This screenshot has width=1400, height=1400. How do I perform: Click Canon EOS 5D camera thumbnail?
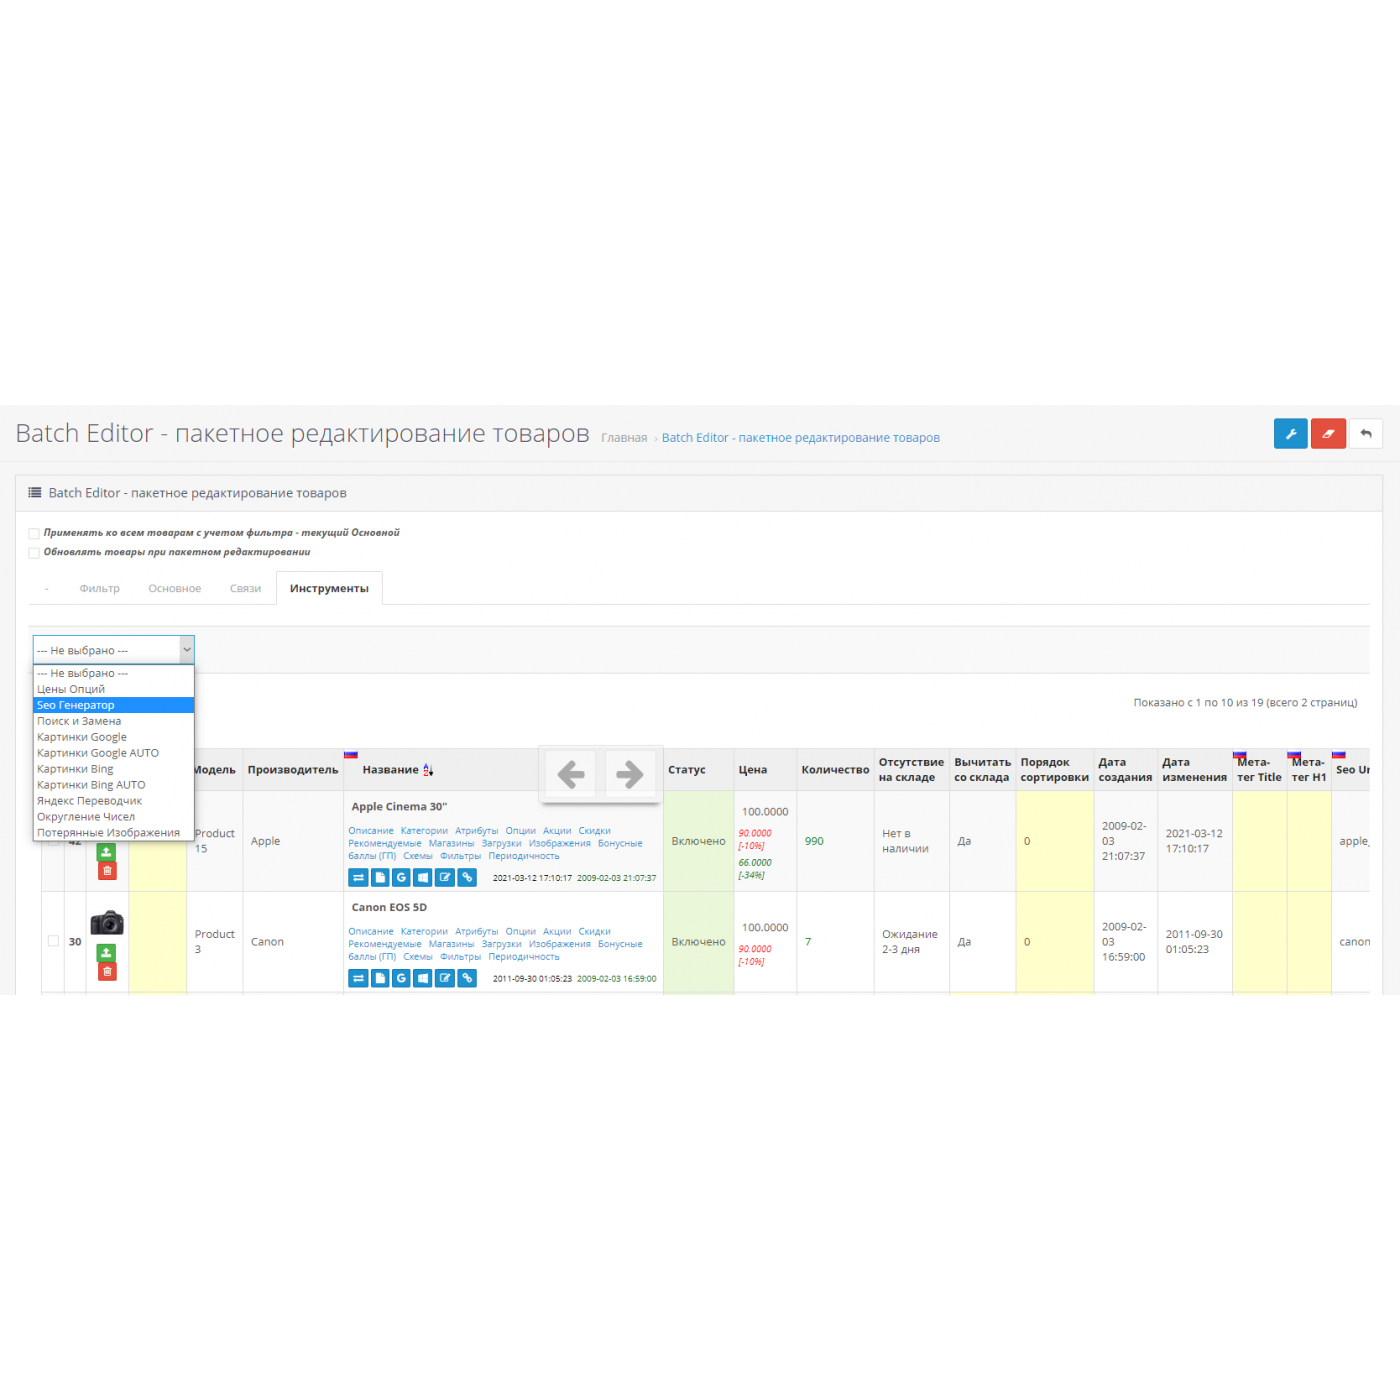click(107, 922)
